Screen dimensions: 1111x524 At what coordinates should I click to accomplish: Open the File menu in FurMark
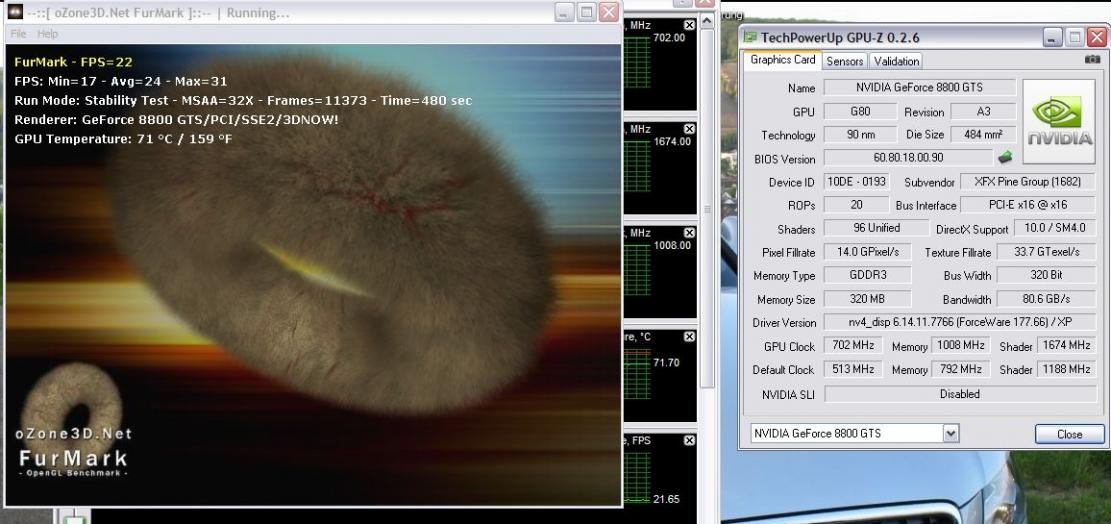click(18, 34)
